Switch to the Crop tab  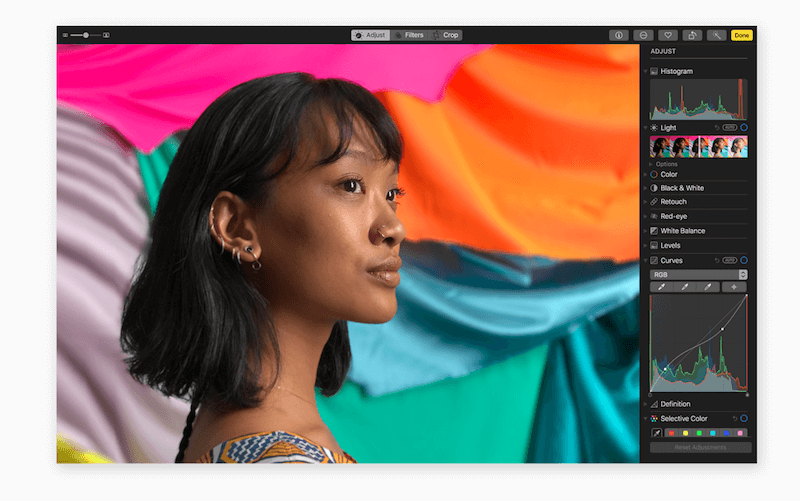pyautogui.click(x=446, y=35)
